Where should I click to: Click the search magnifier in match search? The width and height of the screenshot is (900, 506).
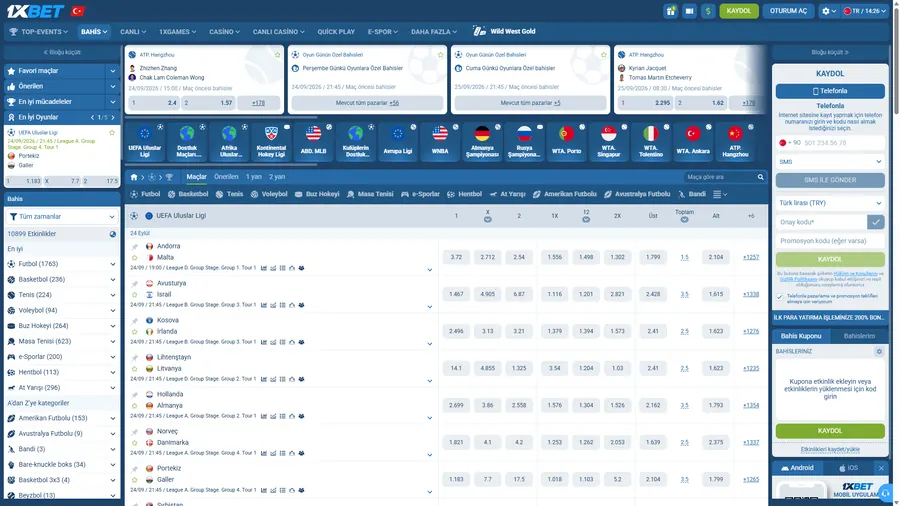point(761,177)
